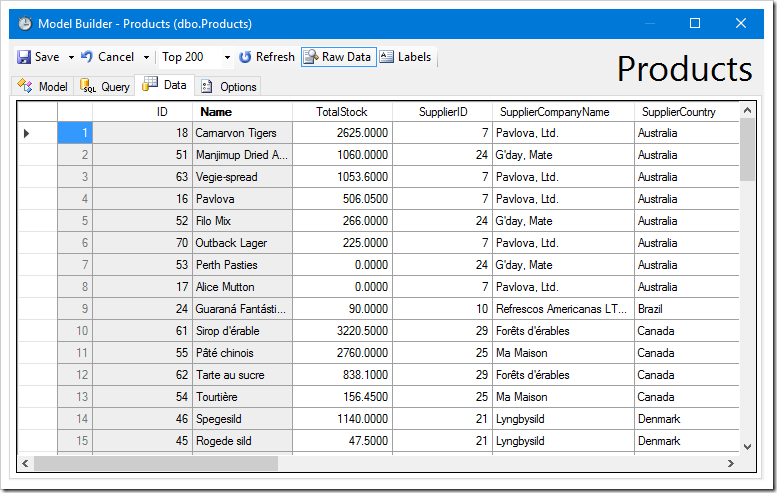Click the Model Builder title bar icon
Screen dimensions: 777x493
point(25,23)
